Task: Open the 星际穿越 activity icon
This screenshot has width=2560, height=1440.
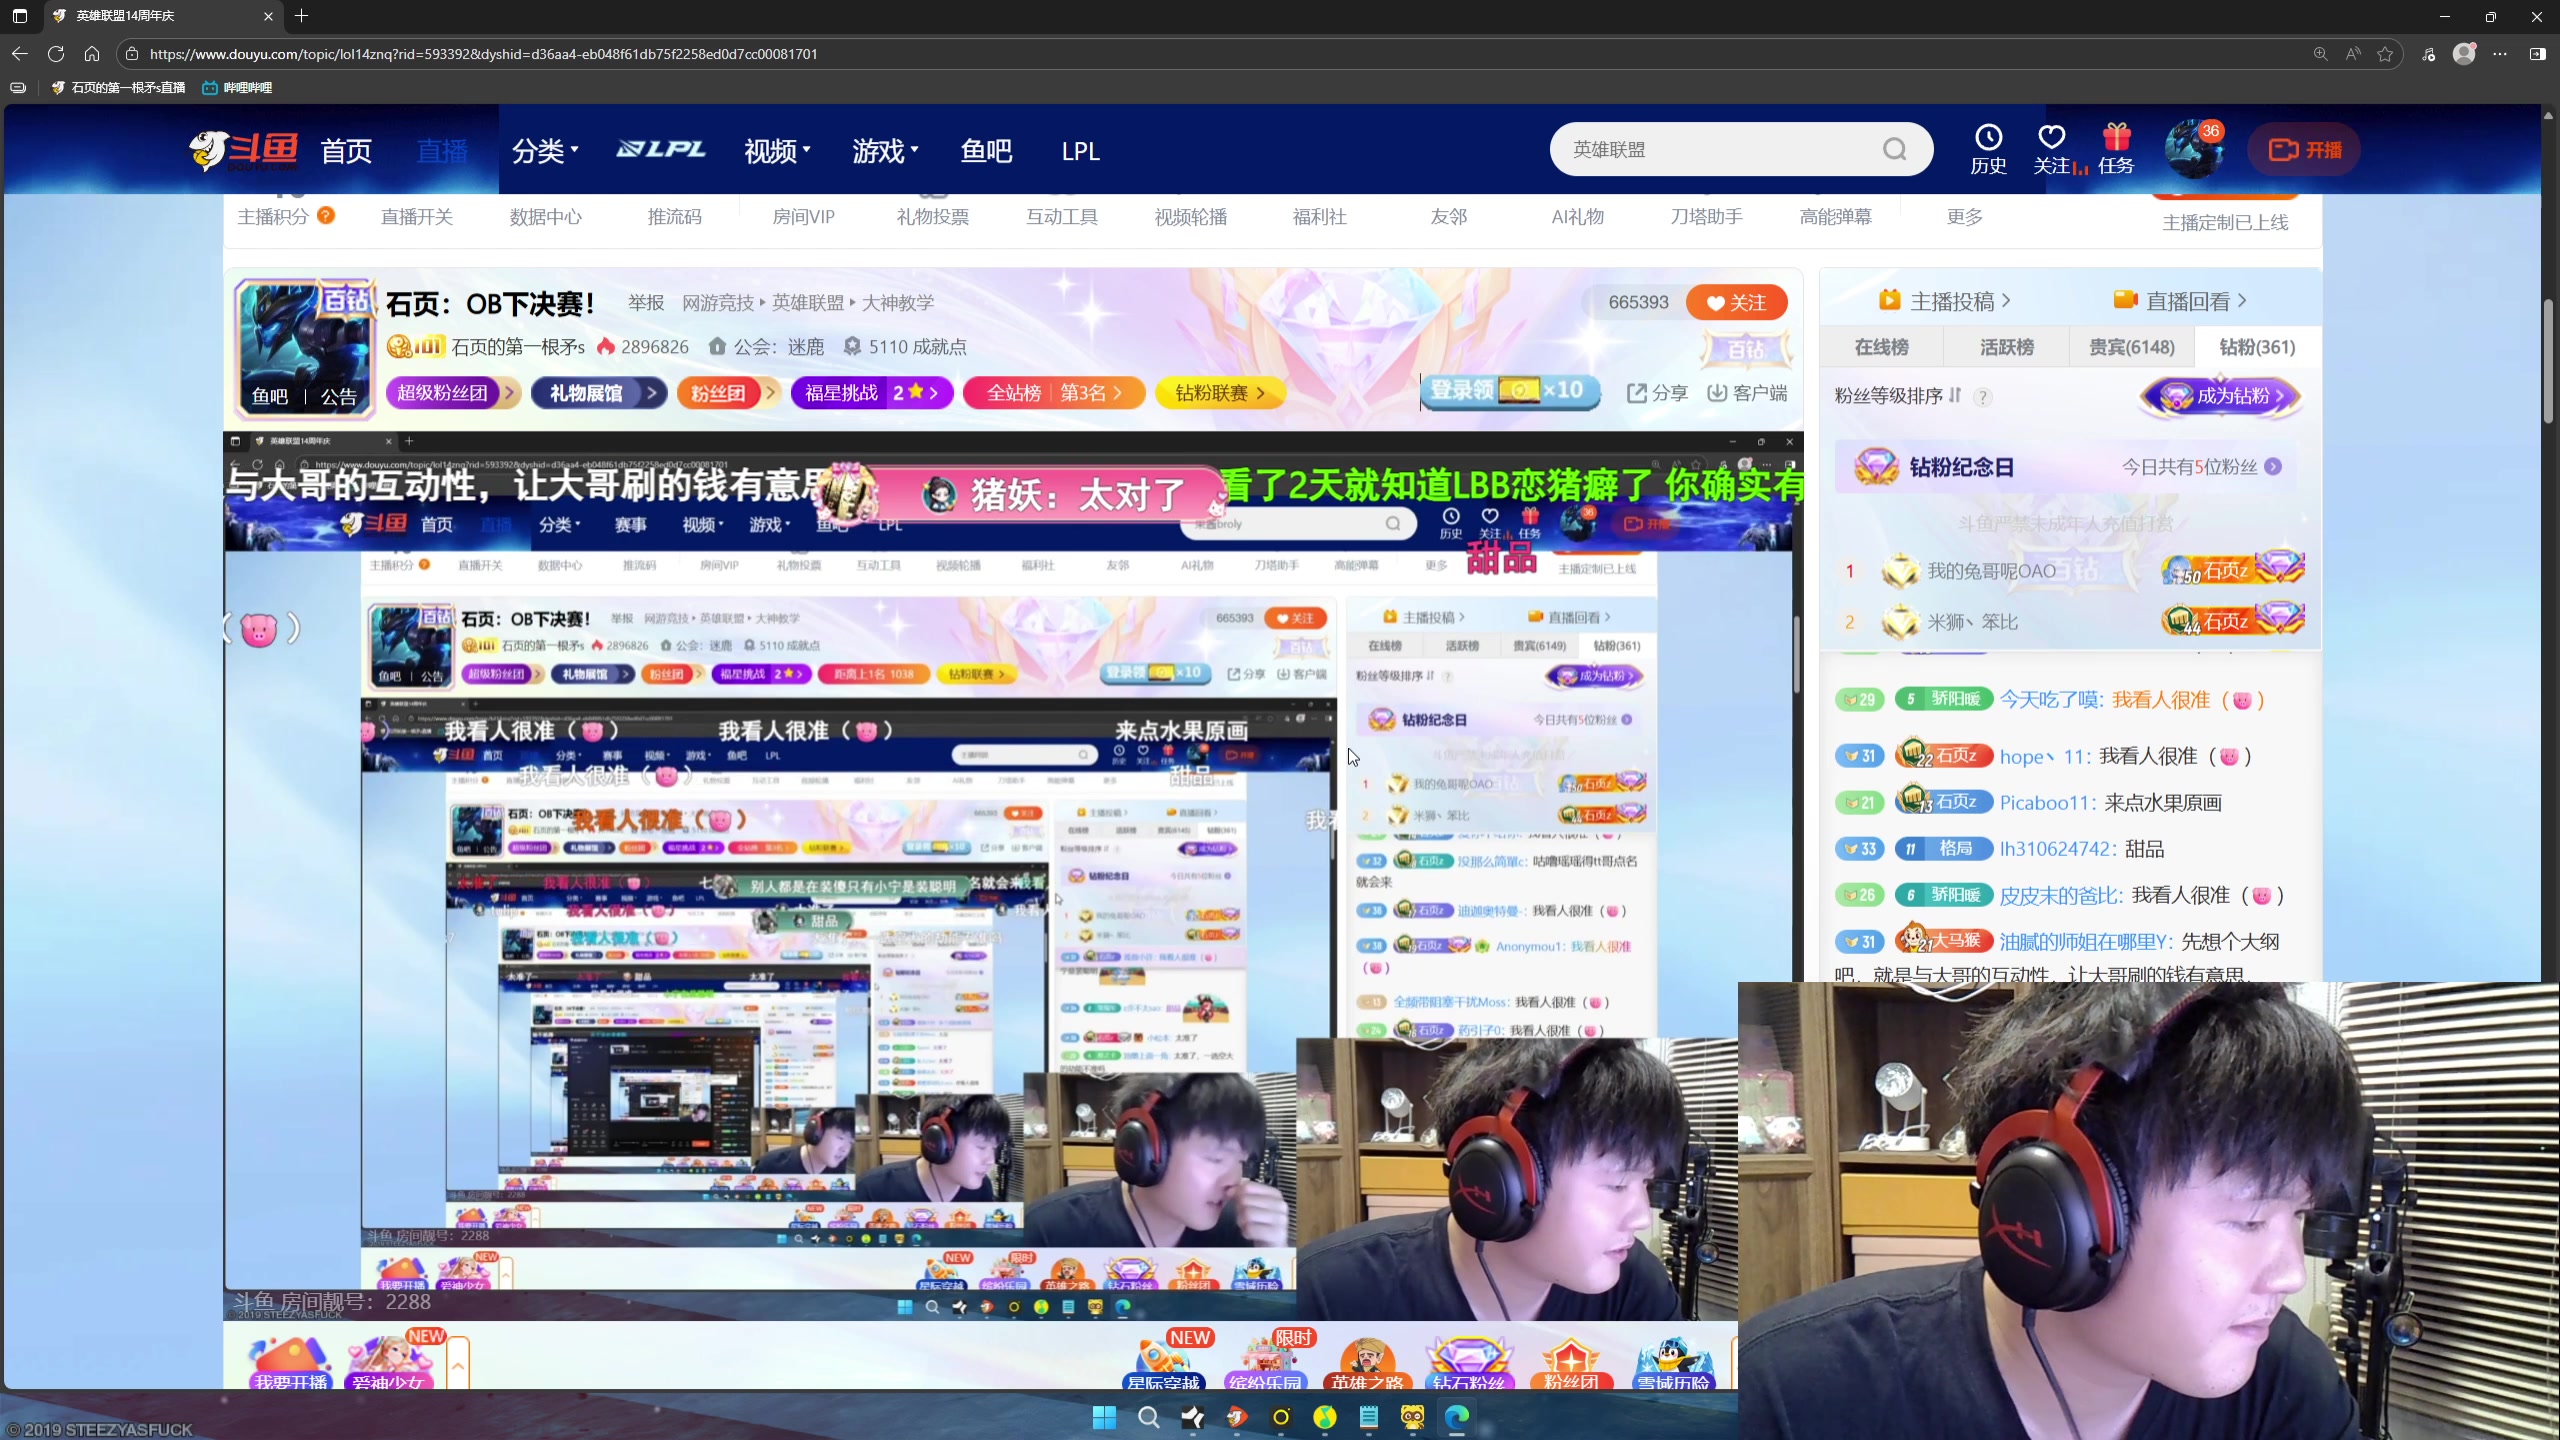Action: (x=1164, y=1362)
